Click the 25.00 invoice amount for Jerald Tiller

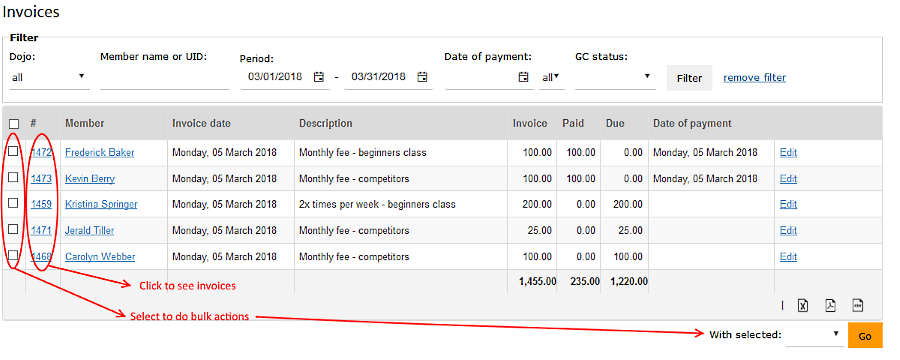[x=540, y=230]
